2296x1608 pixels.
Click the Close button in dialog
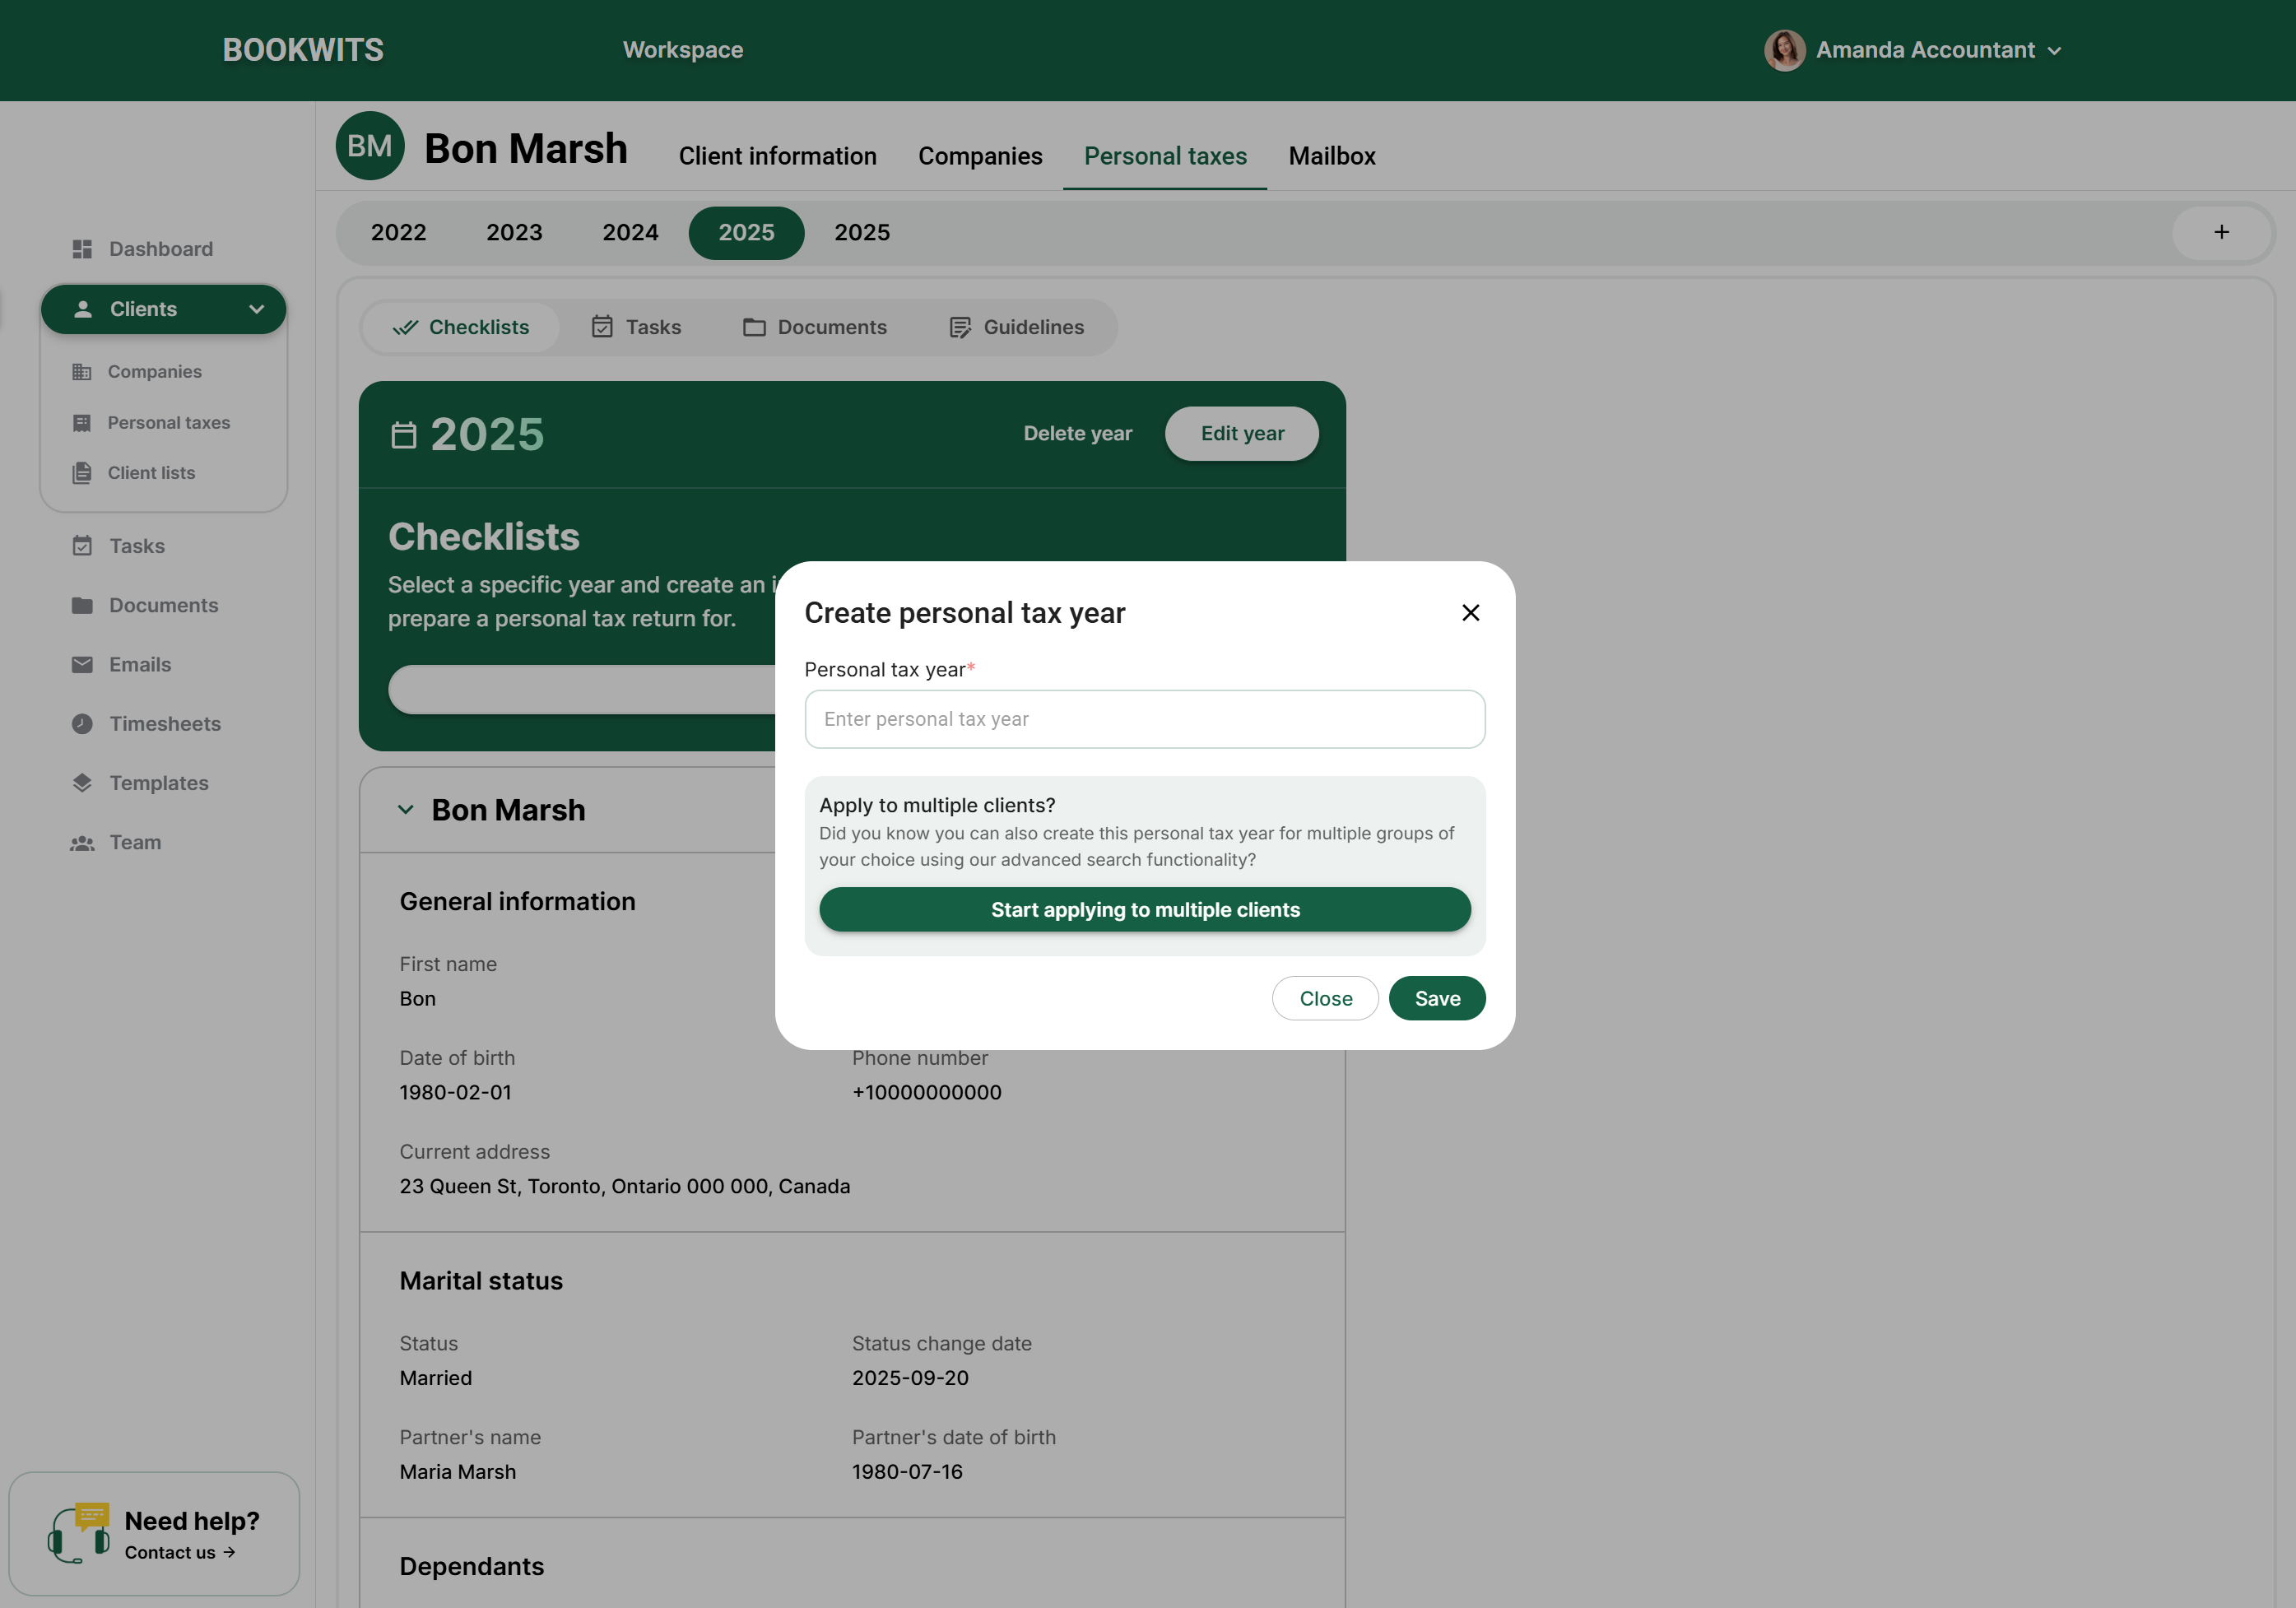pyautogui.click(x=1325, y=998)
